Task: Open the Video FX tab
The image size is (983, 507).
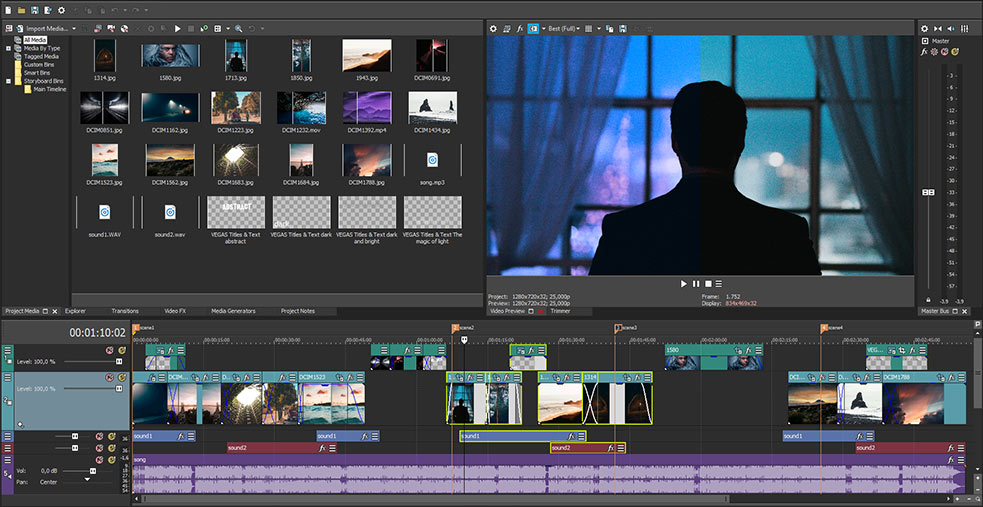Action: coord(175,311)
